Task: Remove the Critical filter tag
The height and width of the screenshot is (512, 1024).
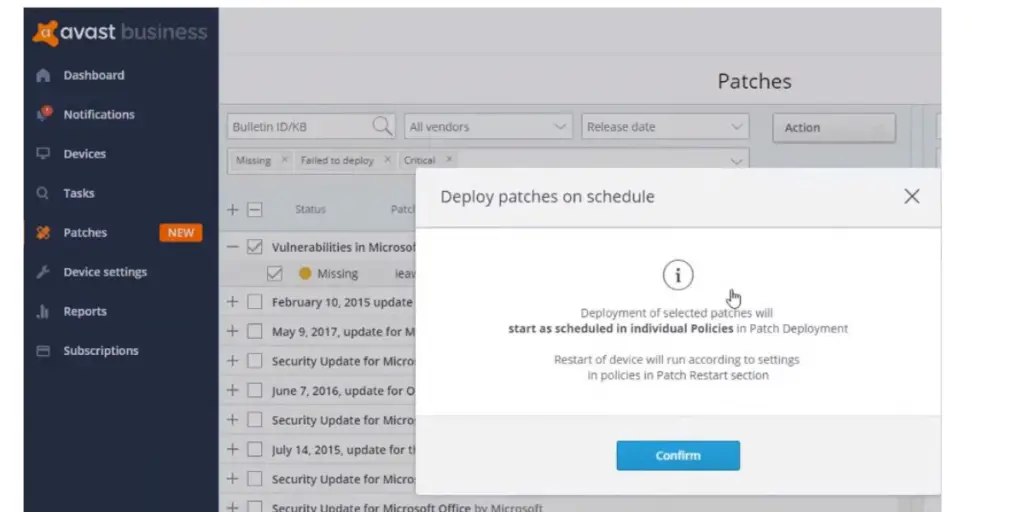Action: 449,159
